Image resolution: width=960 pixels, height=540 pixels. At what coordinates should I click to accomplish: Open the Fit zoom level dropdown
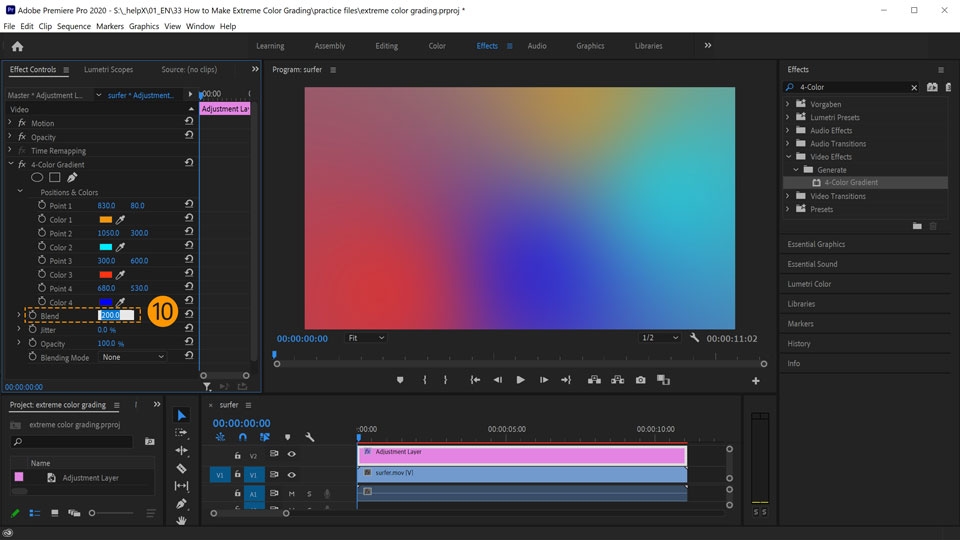[x=366, y=338]
